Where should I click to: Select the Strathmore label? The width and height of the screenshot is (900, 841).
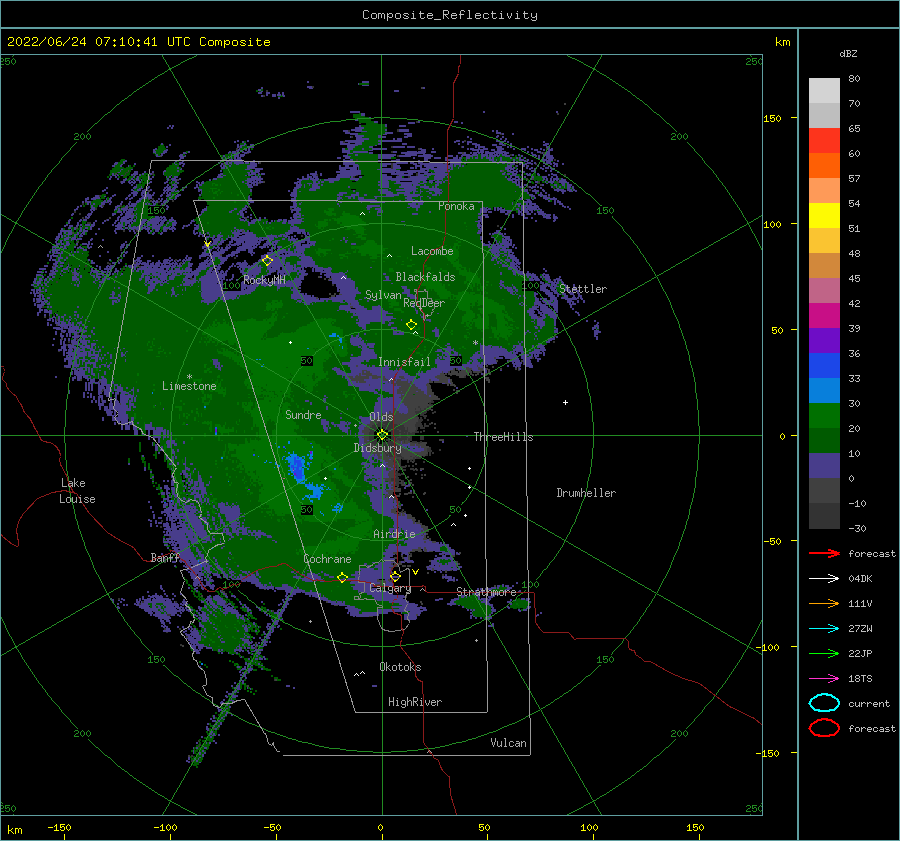point(486,592)
